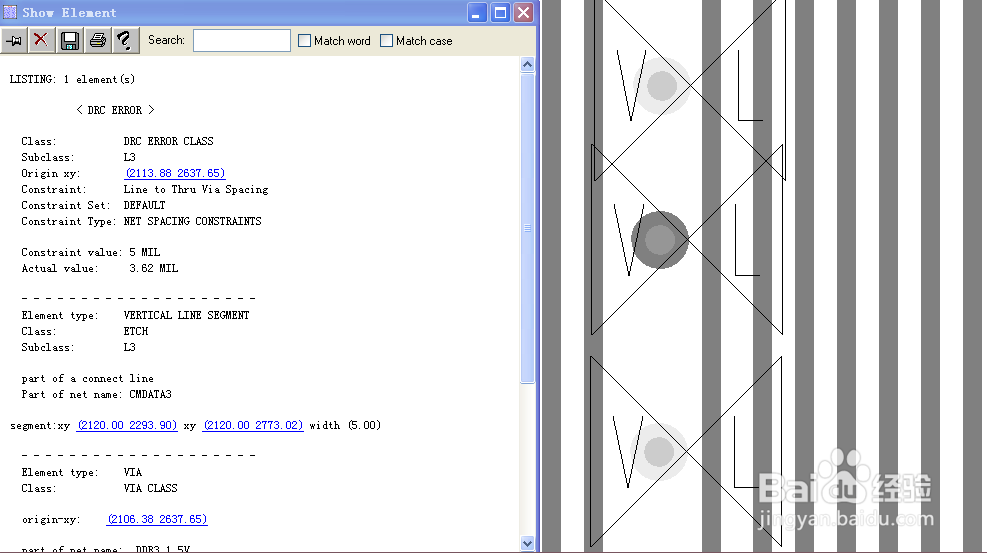The width and height of the screenshot is (987, 553).
Task: Close the Show Element window
Action: 524,13
